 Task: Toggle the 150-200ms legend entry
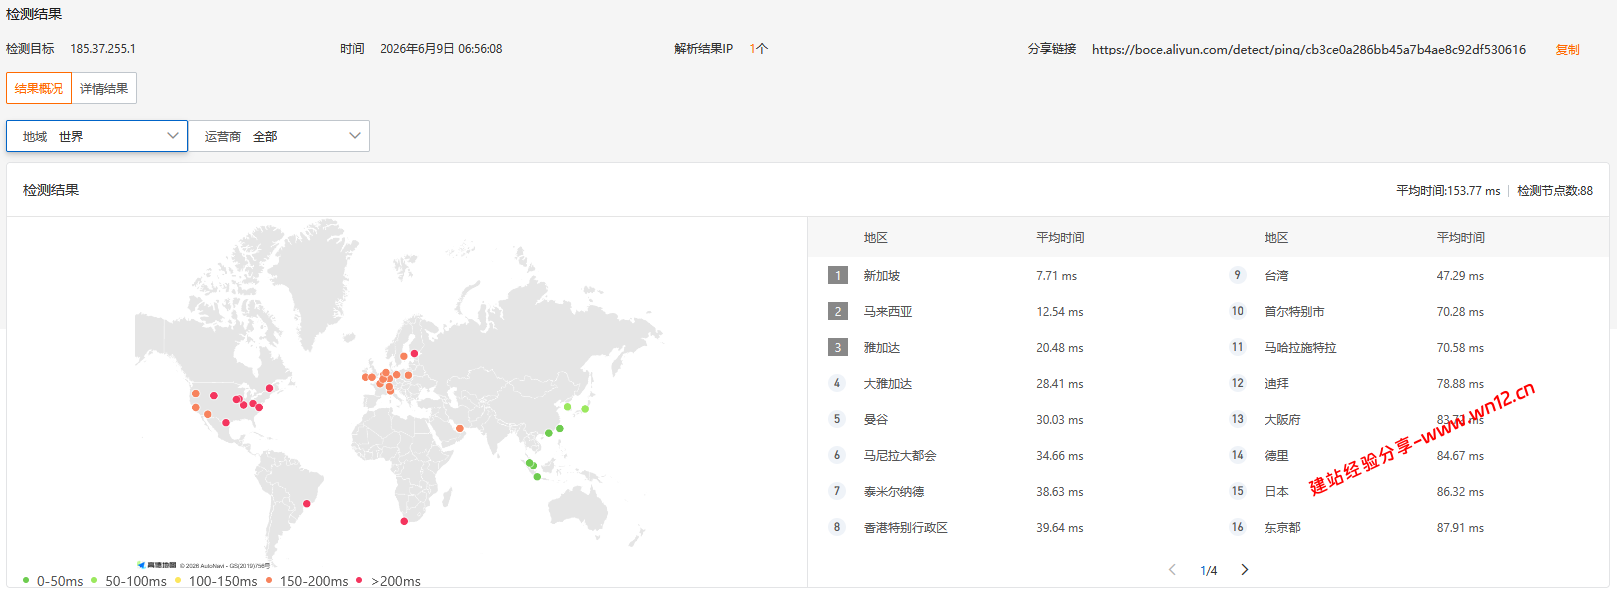tap(307, 581)
